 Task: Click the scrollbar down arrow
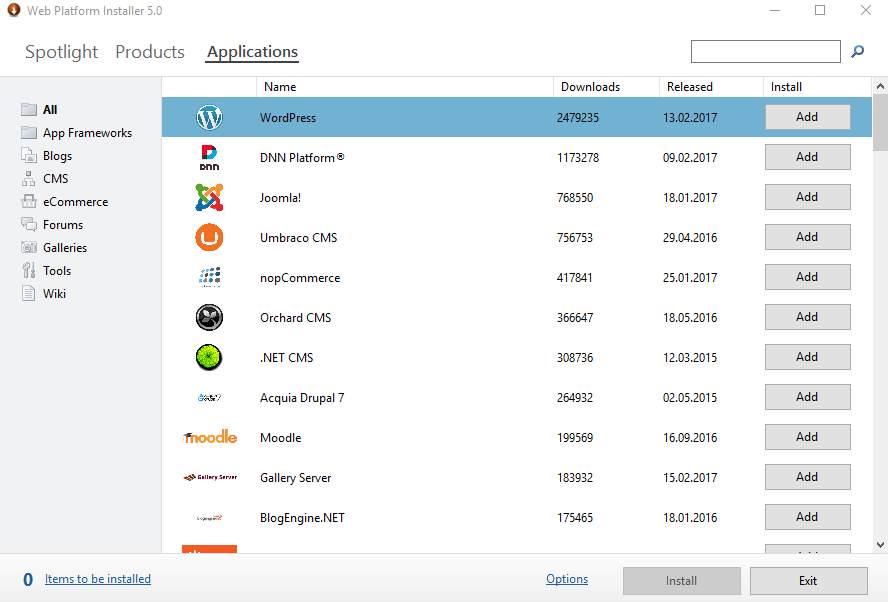(880, 545)
